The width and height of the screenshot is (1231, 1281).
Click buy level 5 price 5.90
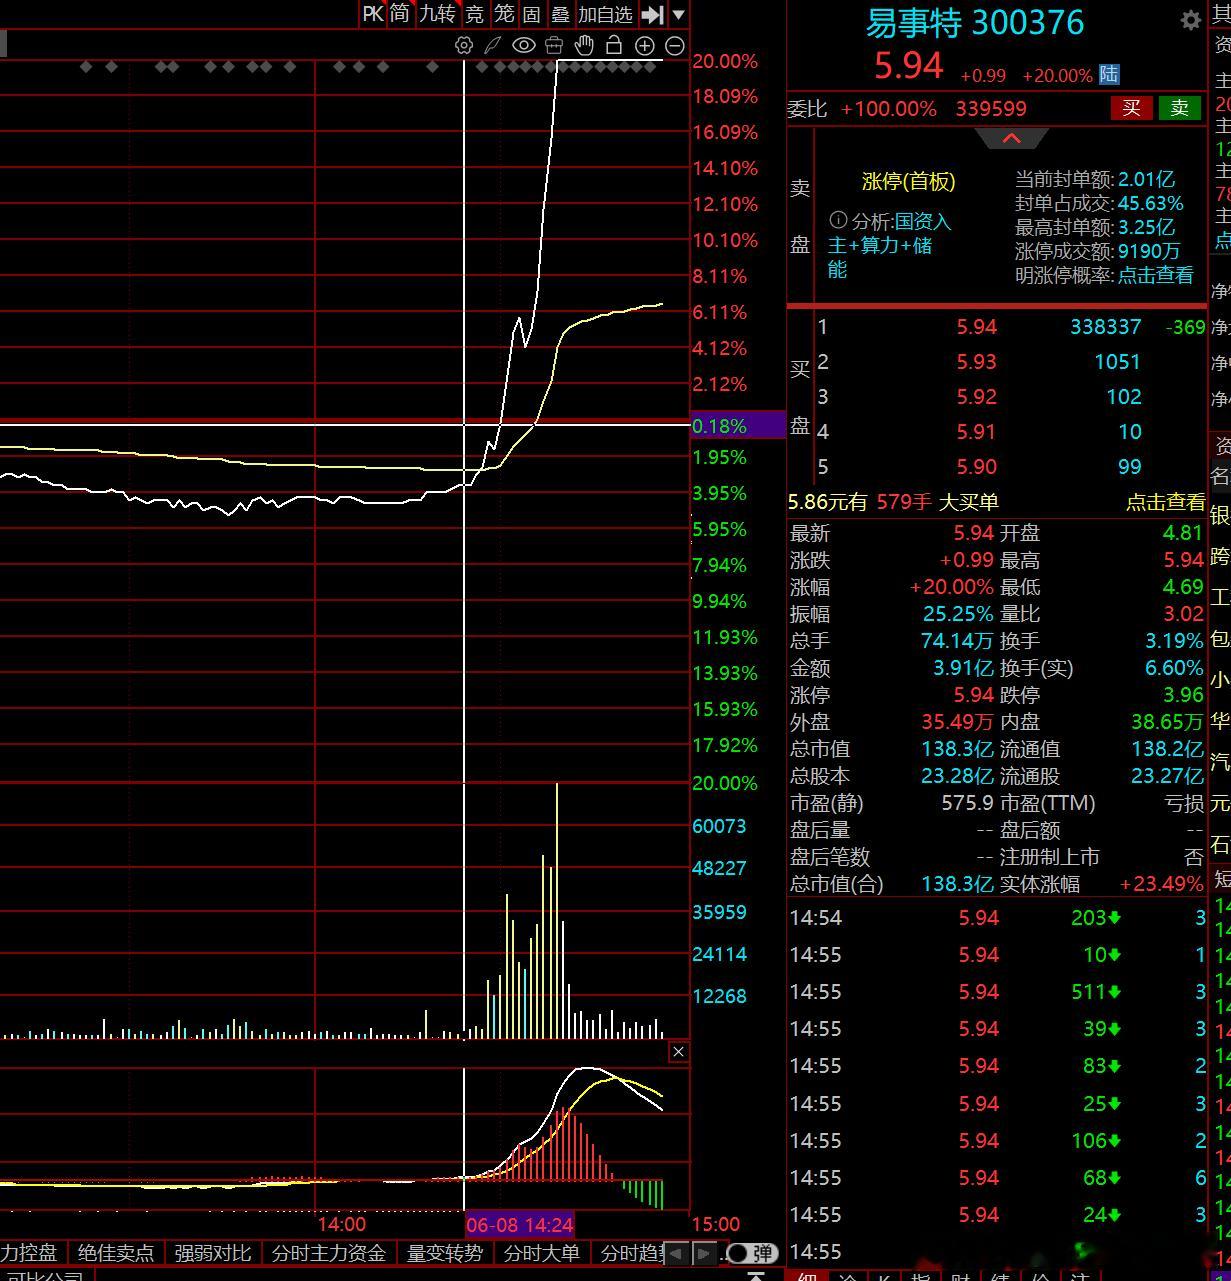point(976,467)
